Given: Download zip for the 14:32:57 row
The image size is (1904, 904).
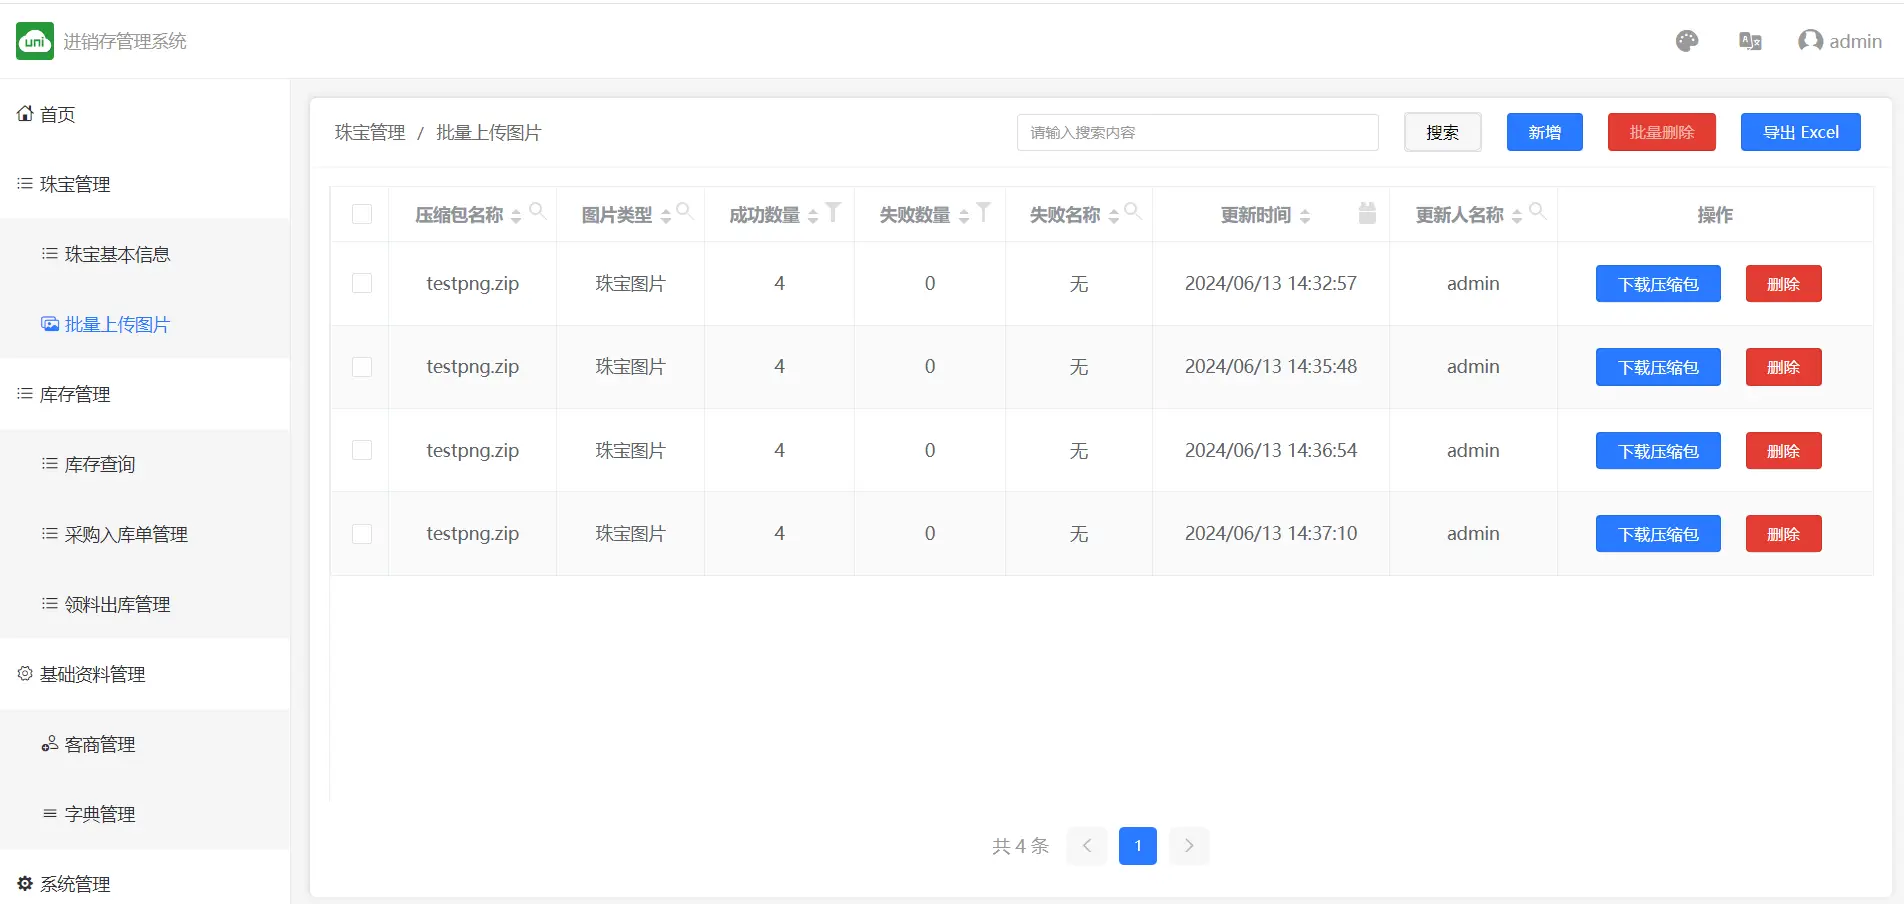Looking at the screenshot, I should (x=1658, y=284).
